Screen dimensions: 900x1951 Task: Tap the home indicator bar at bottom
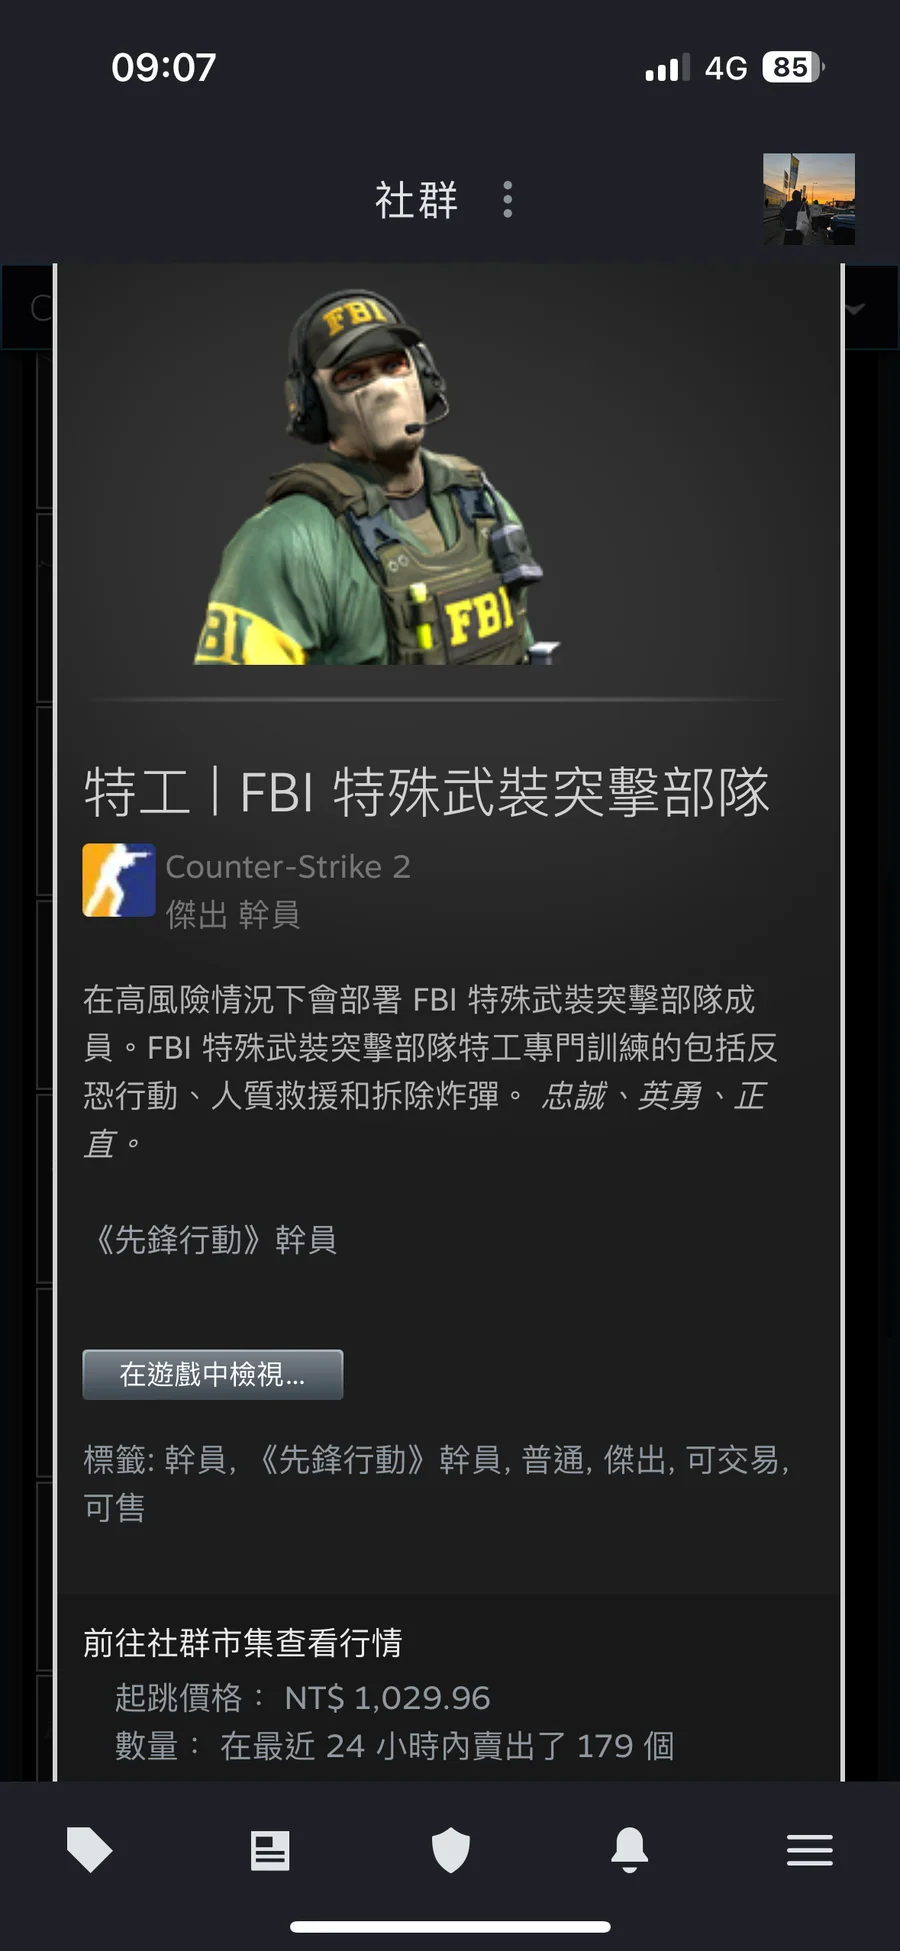450,1927
